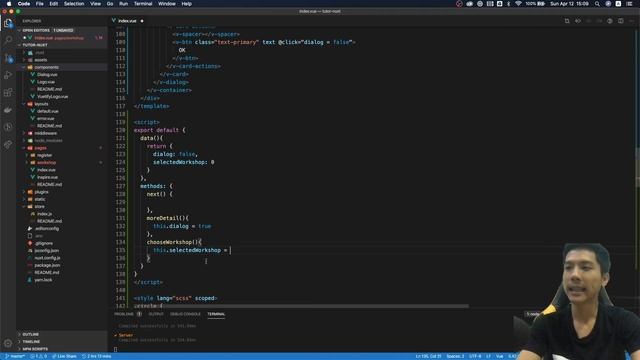Viewport: 640px width, 360px height.
Task: Click the first icon in the editor toolbar
Action: (567, 21)
